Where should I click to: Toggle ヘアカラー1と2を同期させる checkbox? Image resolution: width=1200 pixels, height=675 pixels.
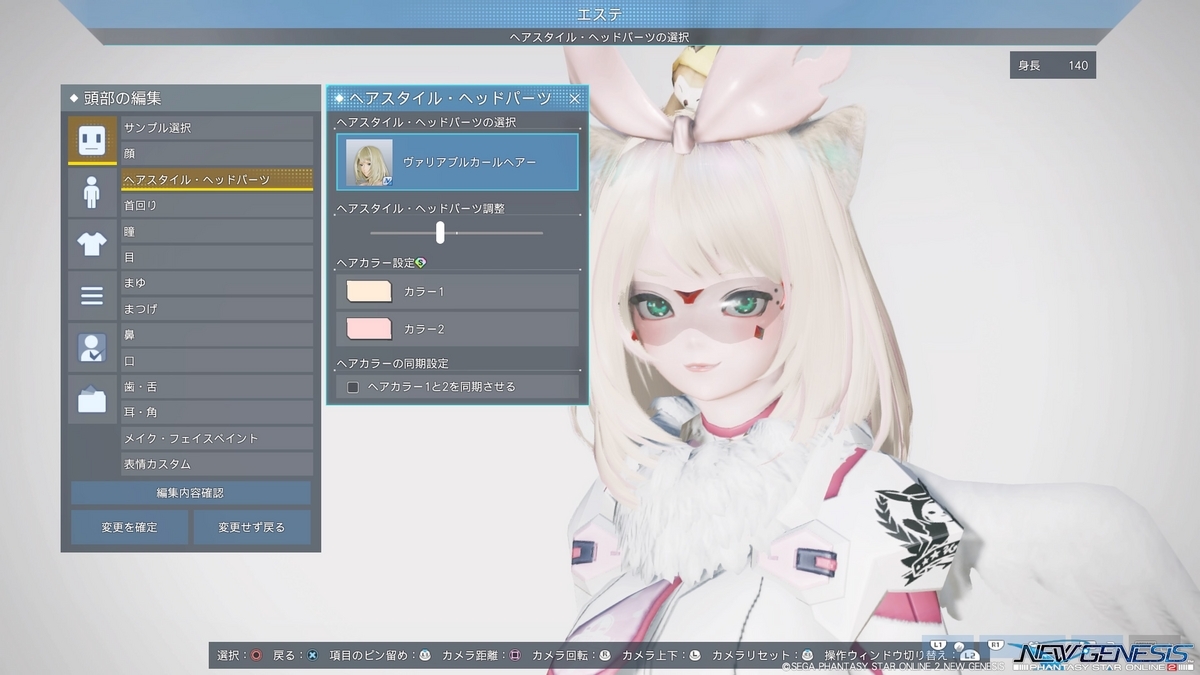(353, 387)
